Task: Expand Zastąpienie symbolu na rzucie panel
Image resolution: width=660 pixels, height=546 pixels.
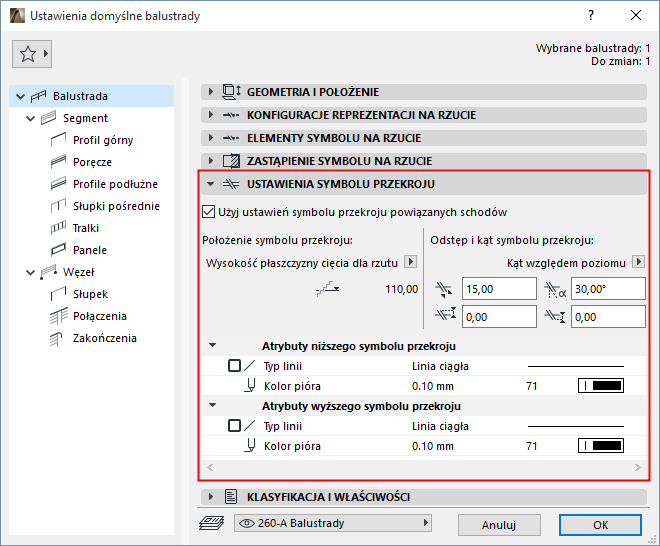Action: 211,161
